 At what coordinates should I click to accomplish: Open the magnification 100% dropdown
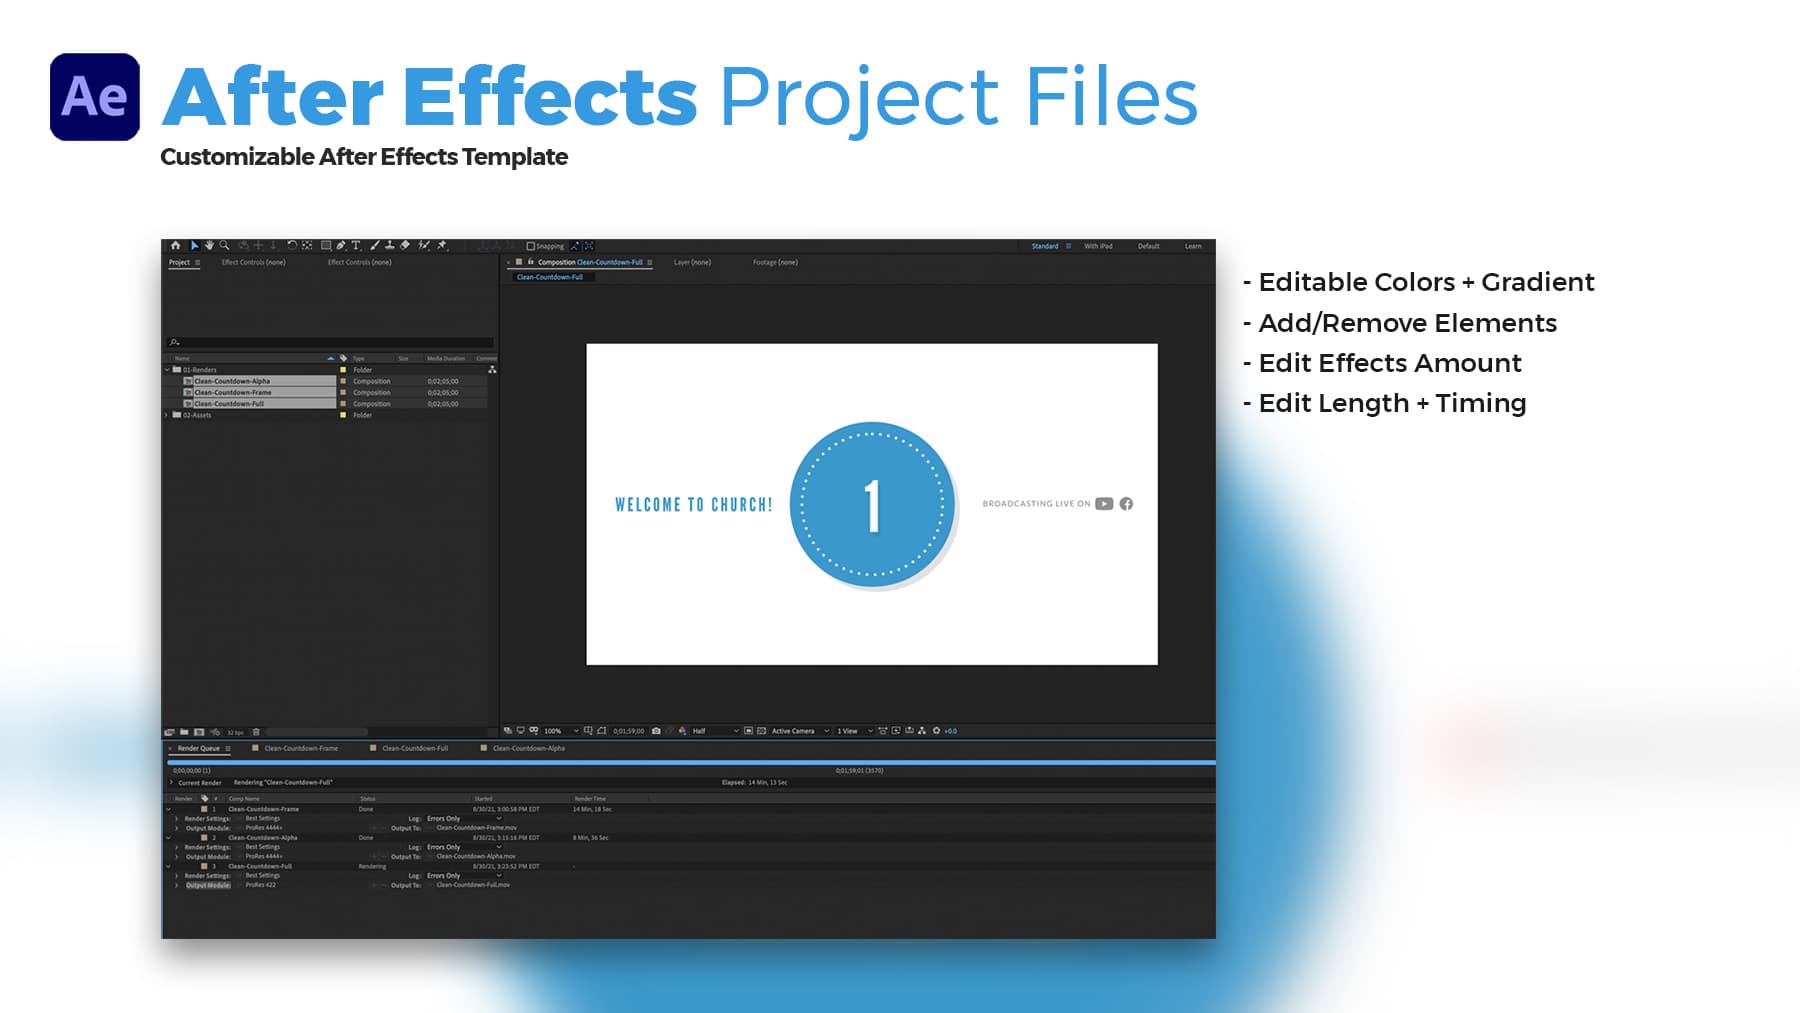click(561, 731)
